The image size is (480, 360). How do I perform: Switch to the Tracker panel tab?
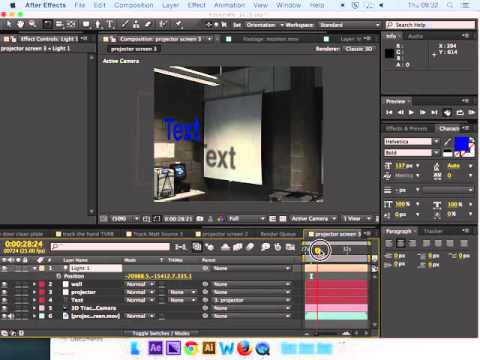[433, 231]
